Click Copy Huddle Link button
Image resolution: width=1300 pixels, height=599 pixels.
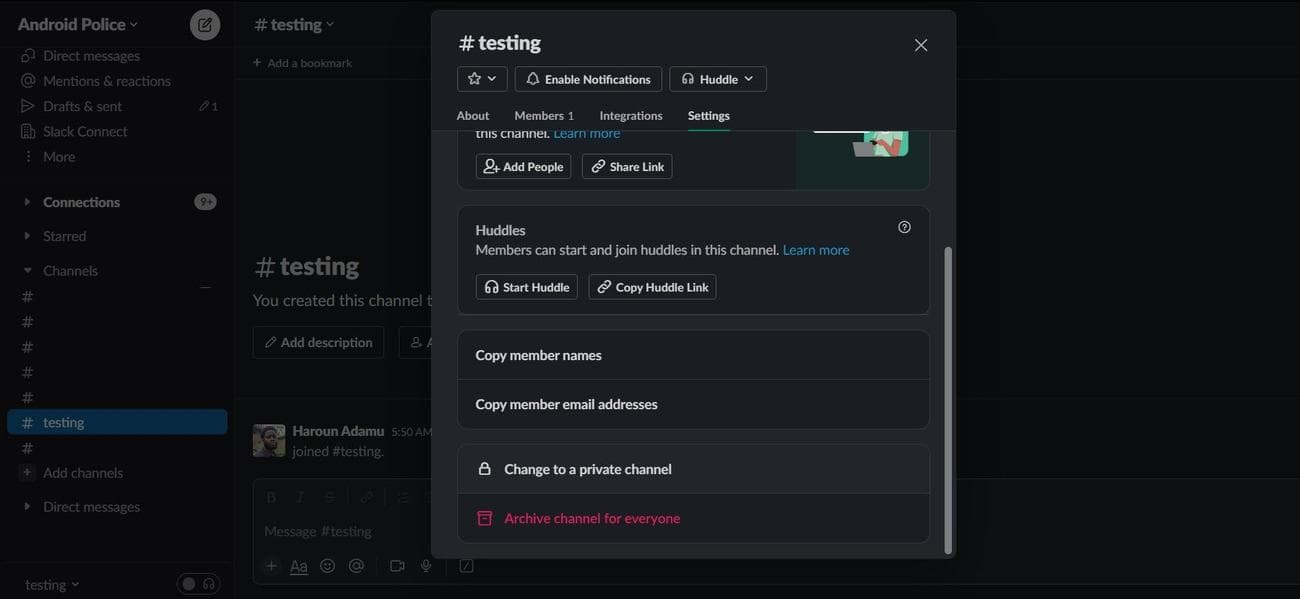coord(652,287)
